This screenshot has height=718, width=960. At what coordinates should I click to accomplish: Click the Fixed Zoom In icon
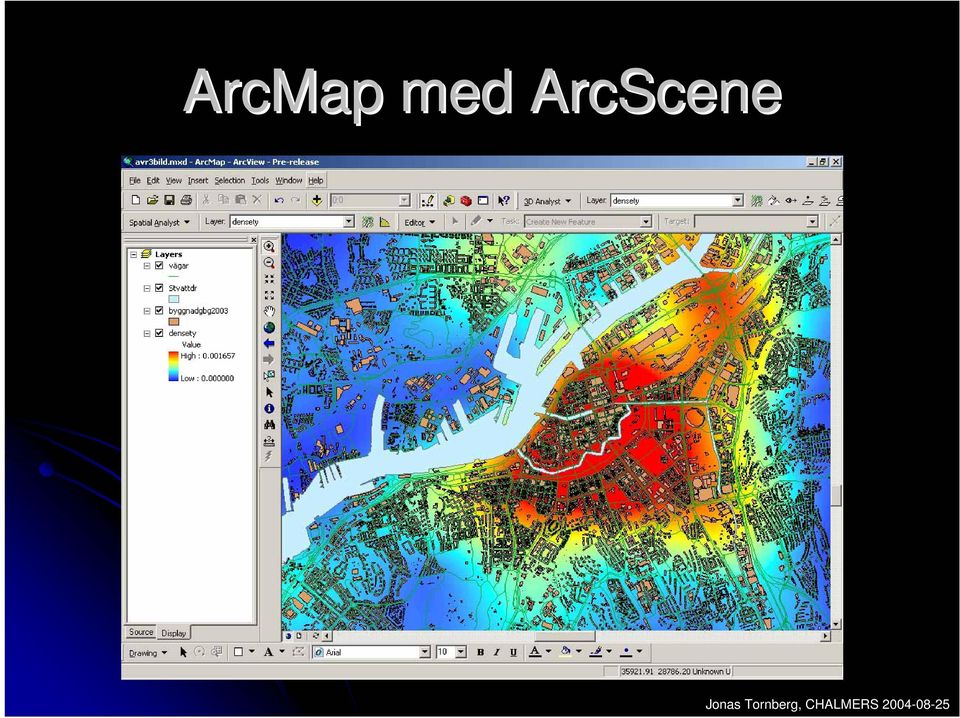point(269,279)
